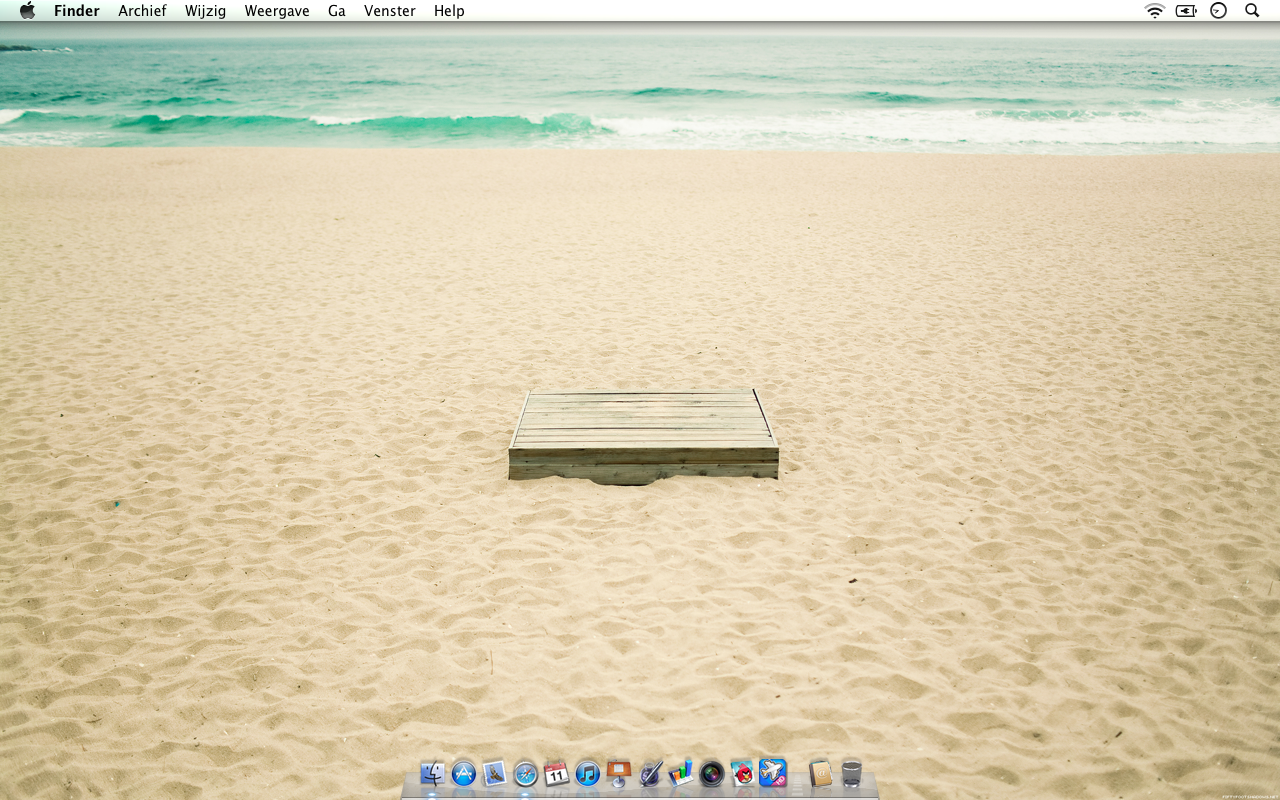The height and width of the screenshot is (800, 1280).
Task: Launch Numbers bar chart icon
Action: (x=680, y=774)
